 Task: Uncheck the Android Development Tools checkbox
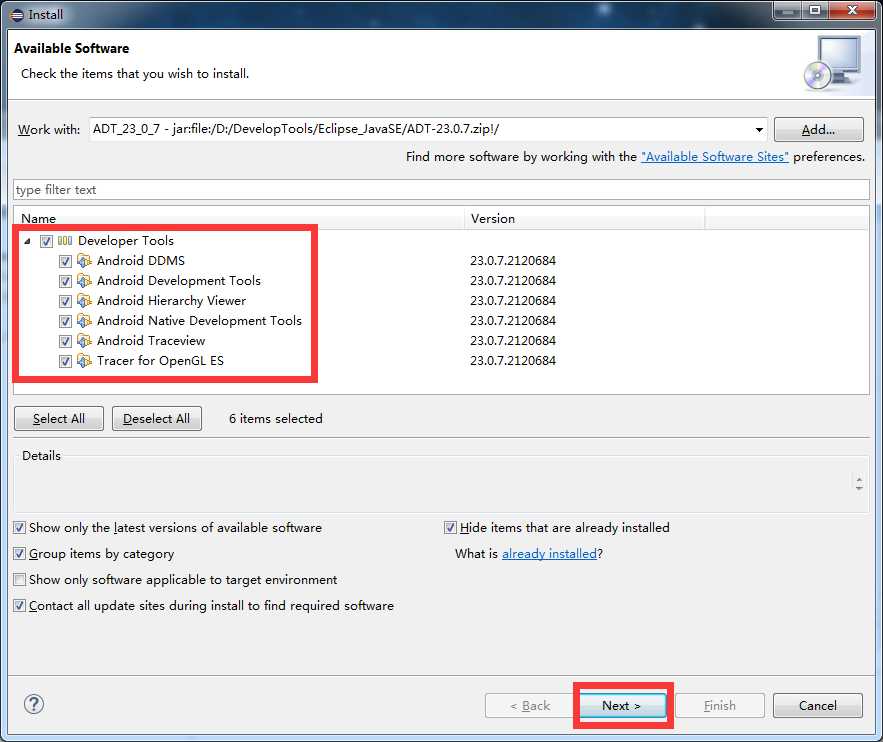[65, 281]
